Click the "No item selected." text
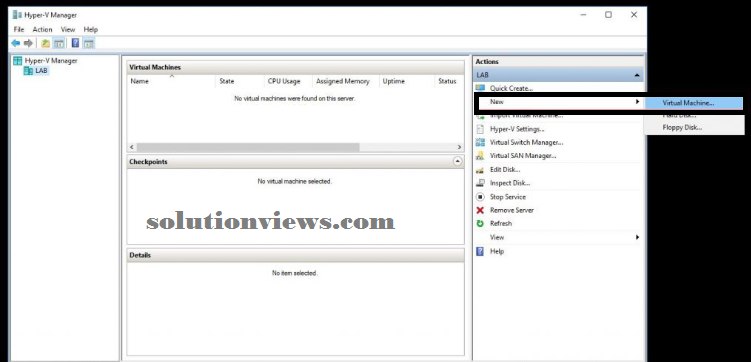This screenshot has width=751, height=362. point(295,273)
